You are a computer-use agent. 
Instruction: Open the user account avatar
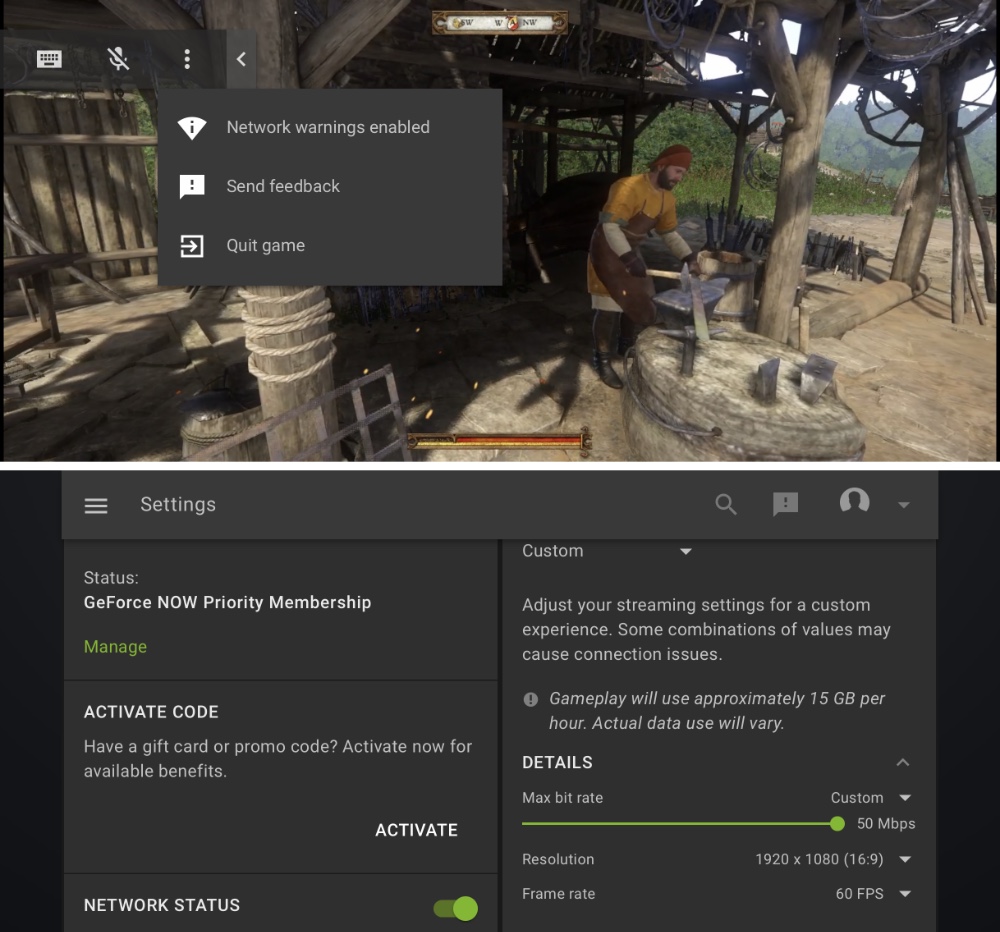(854, 503)
